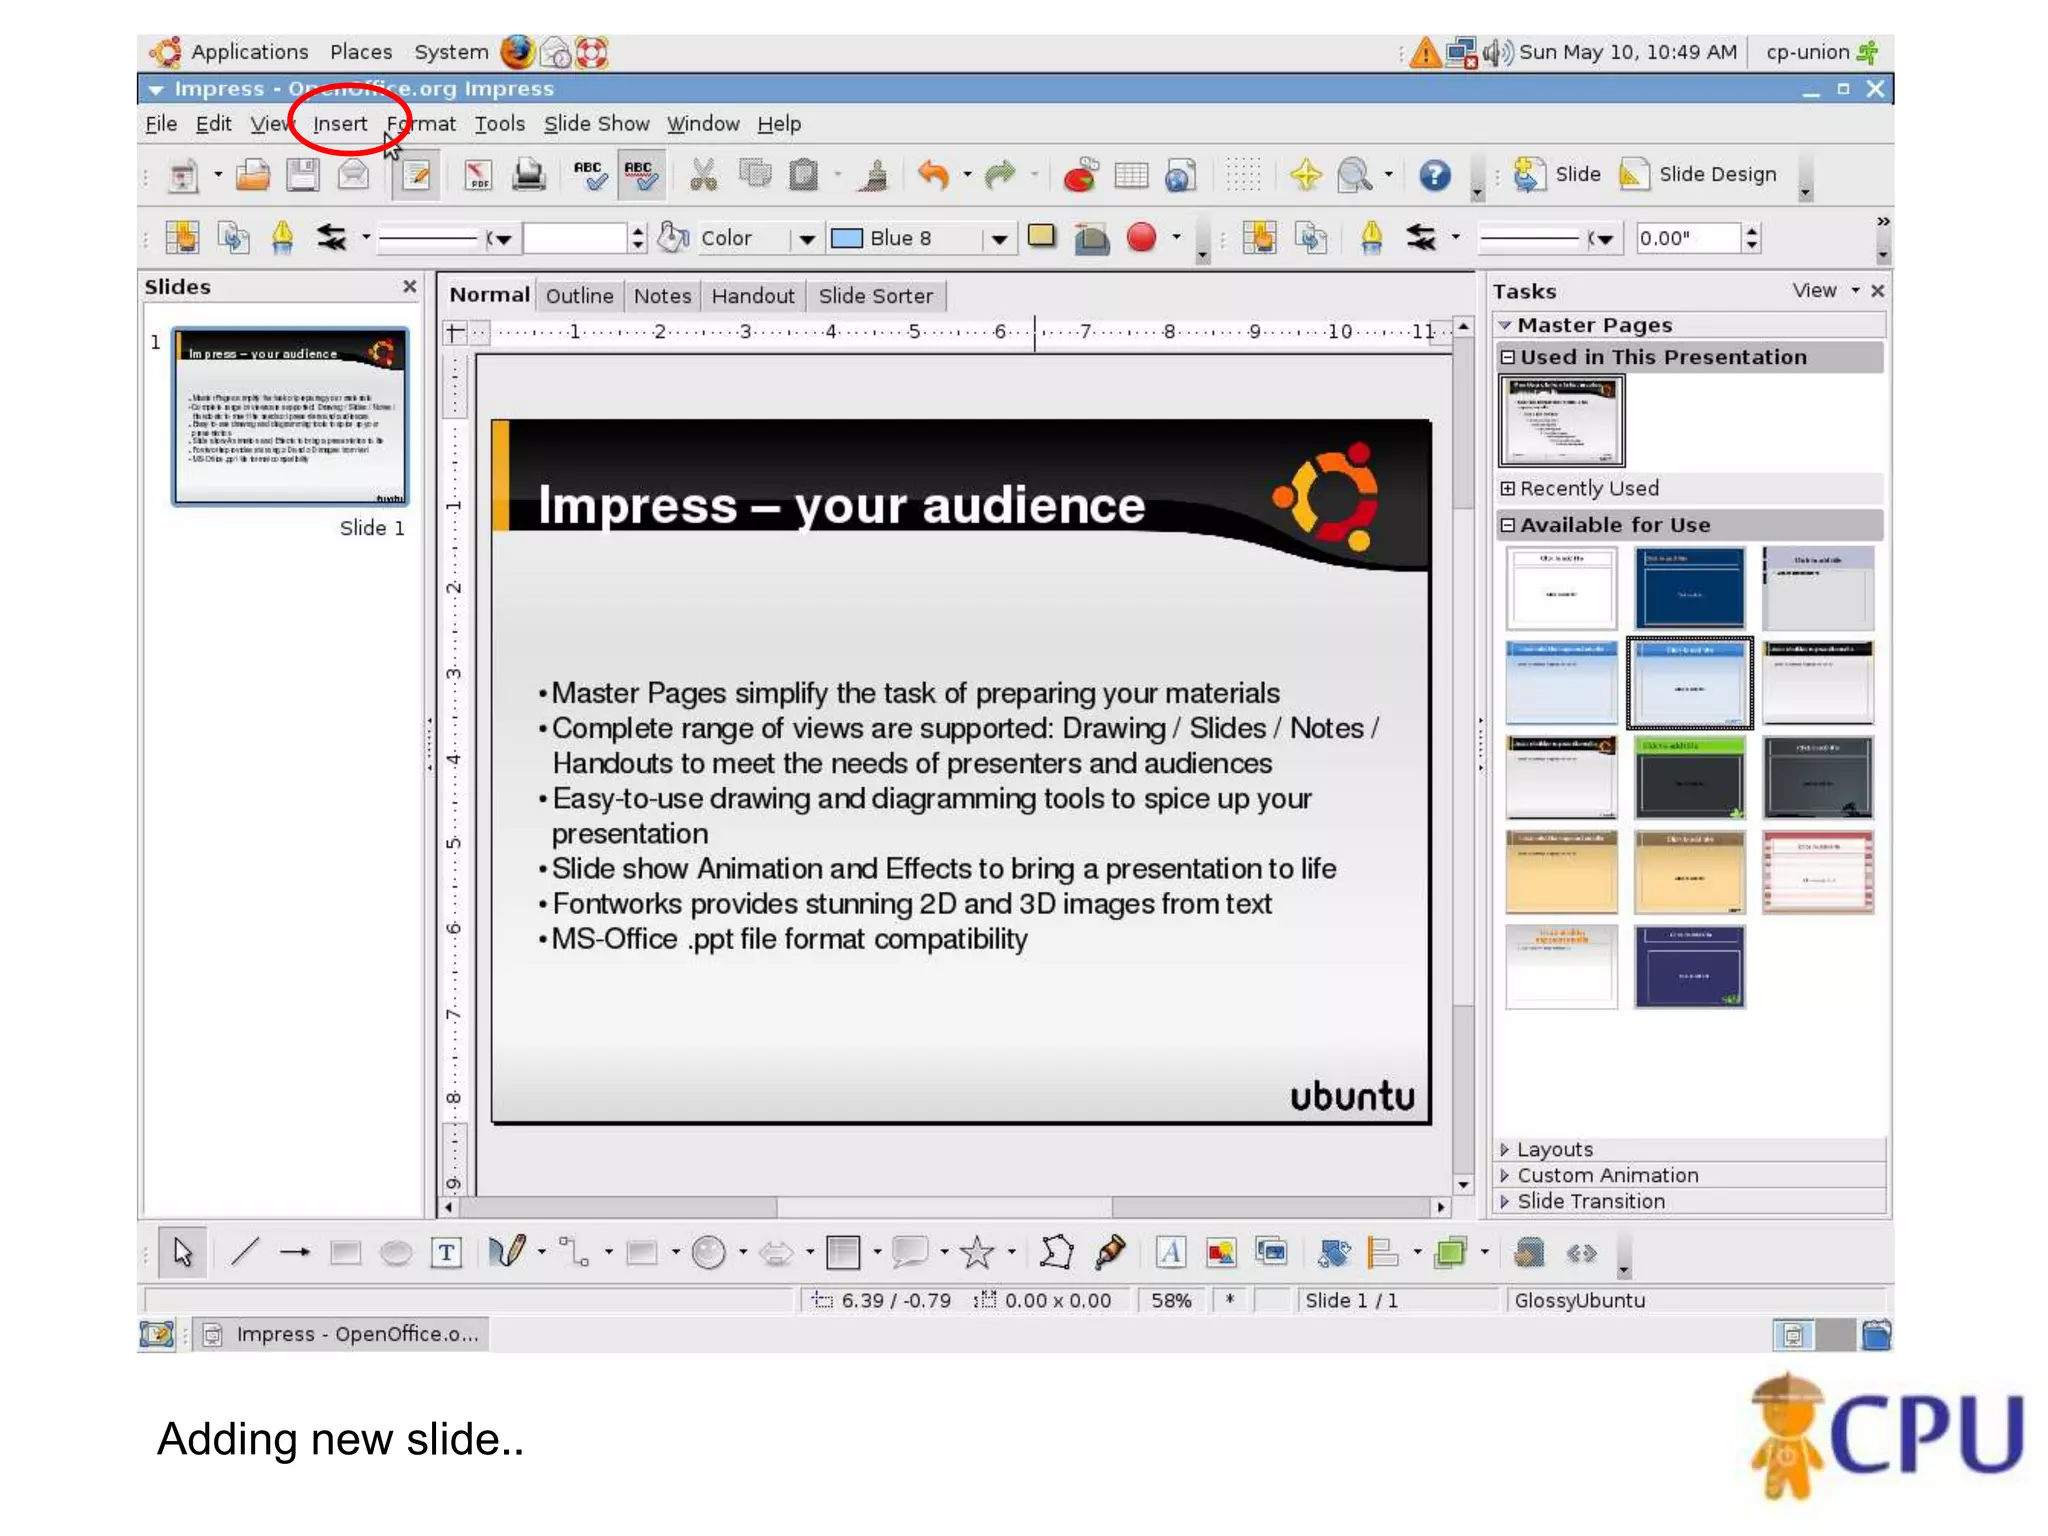Click the Open folder icon
Image resolution: width=2048 pixels, height=1536 pixels.
click(253, 175)
